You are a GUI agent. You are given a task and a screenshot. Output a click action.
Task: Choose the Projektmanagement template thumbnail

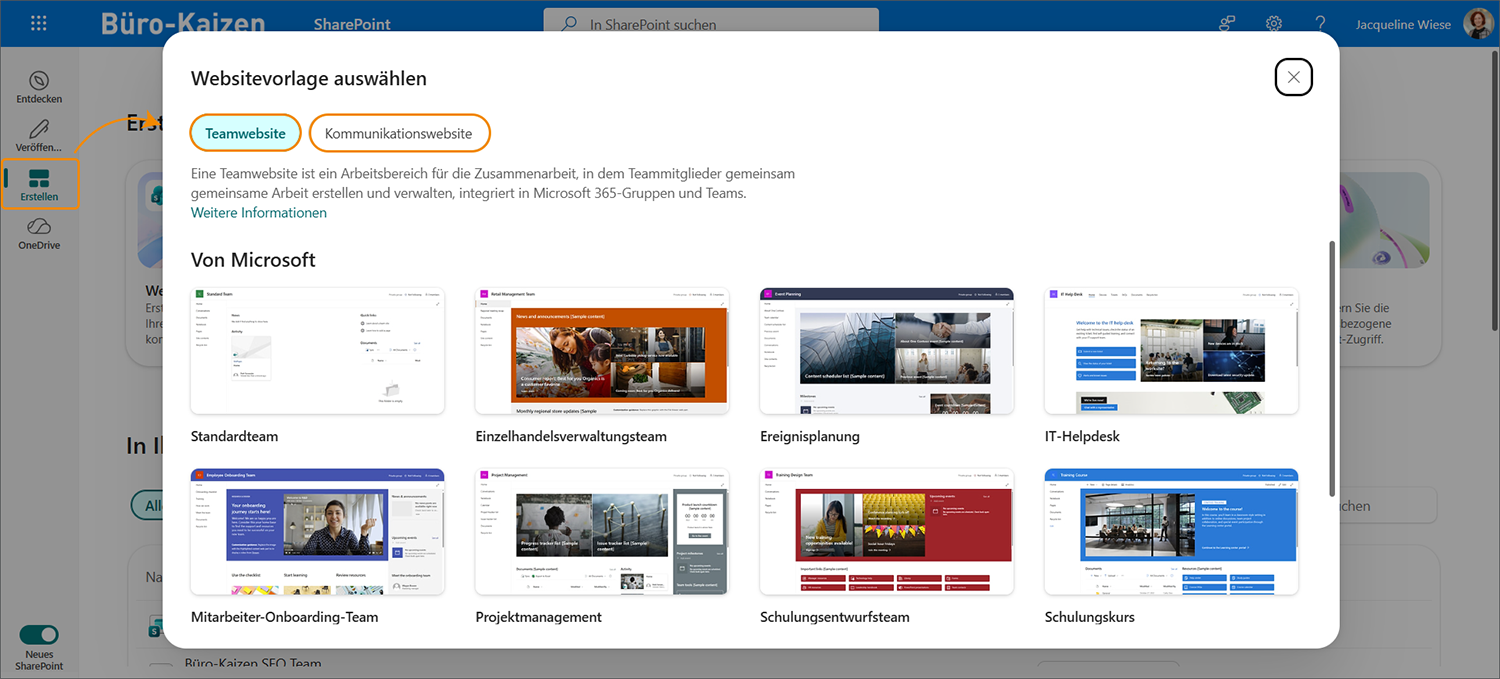(x=602, y=532)
